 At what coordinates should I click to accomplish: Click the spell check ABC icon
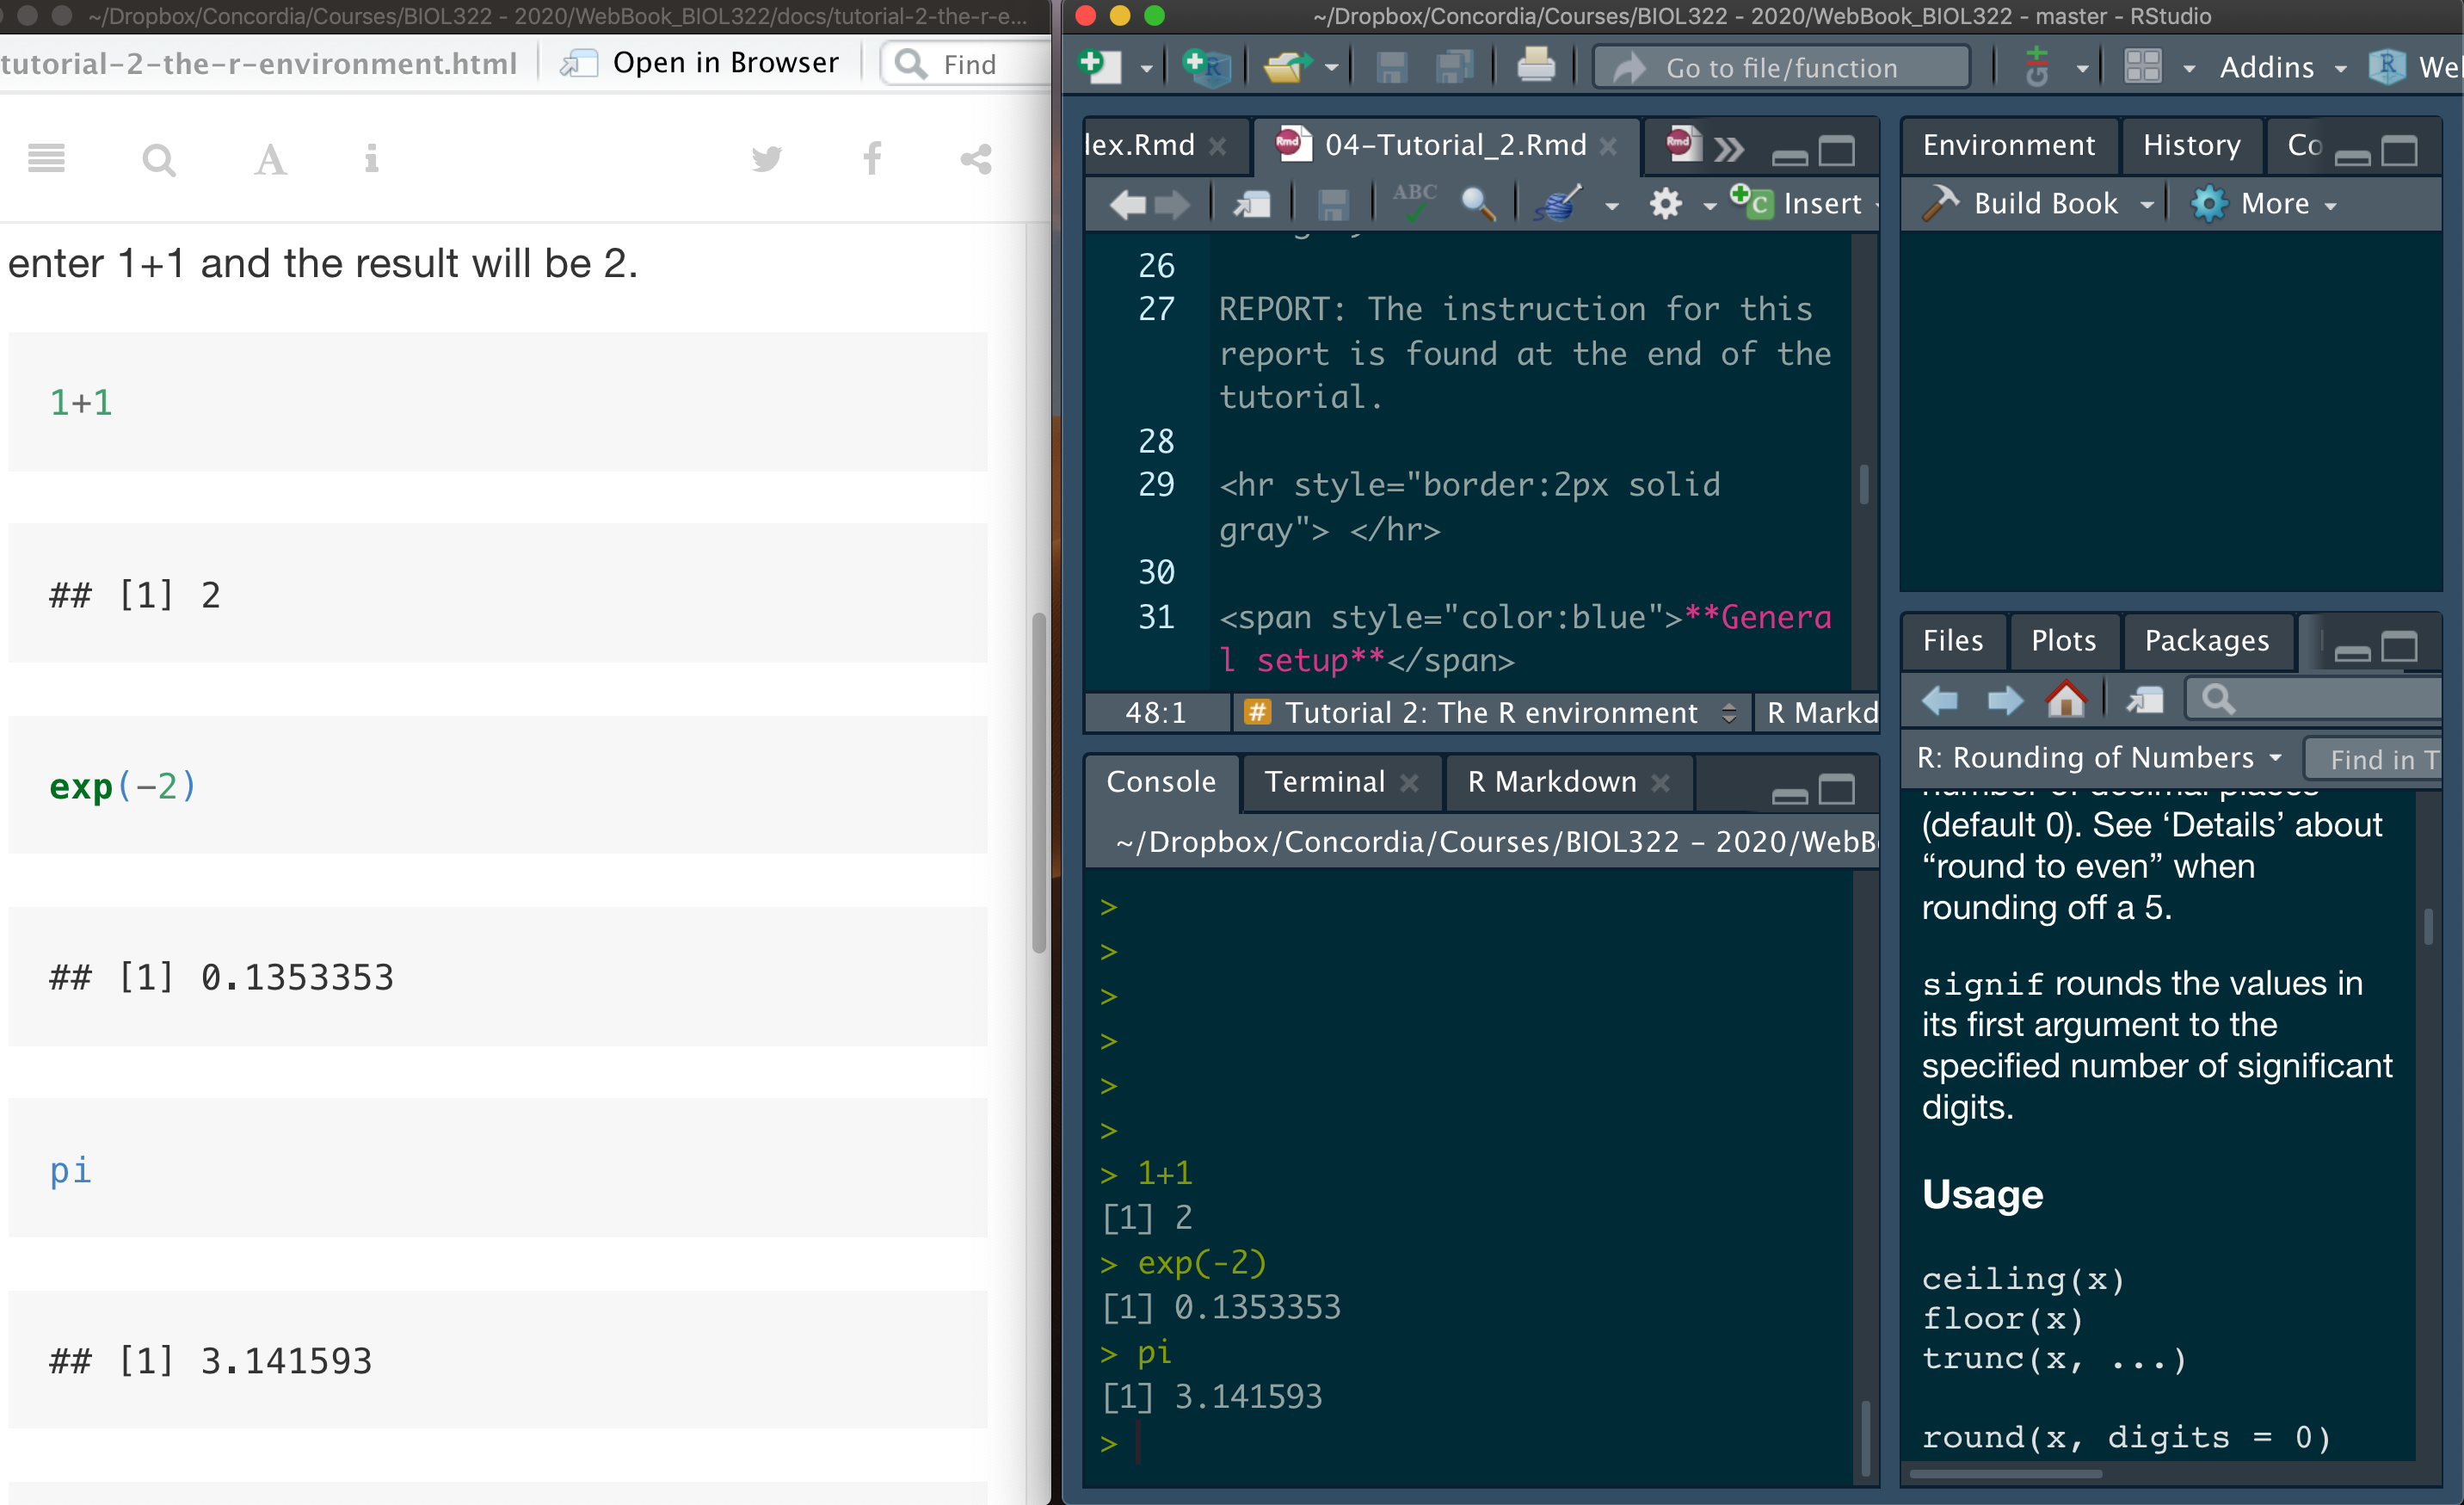(x=1414, y=203)
